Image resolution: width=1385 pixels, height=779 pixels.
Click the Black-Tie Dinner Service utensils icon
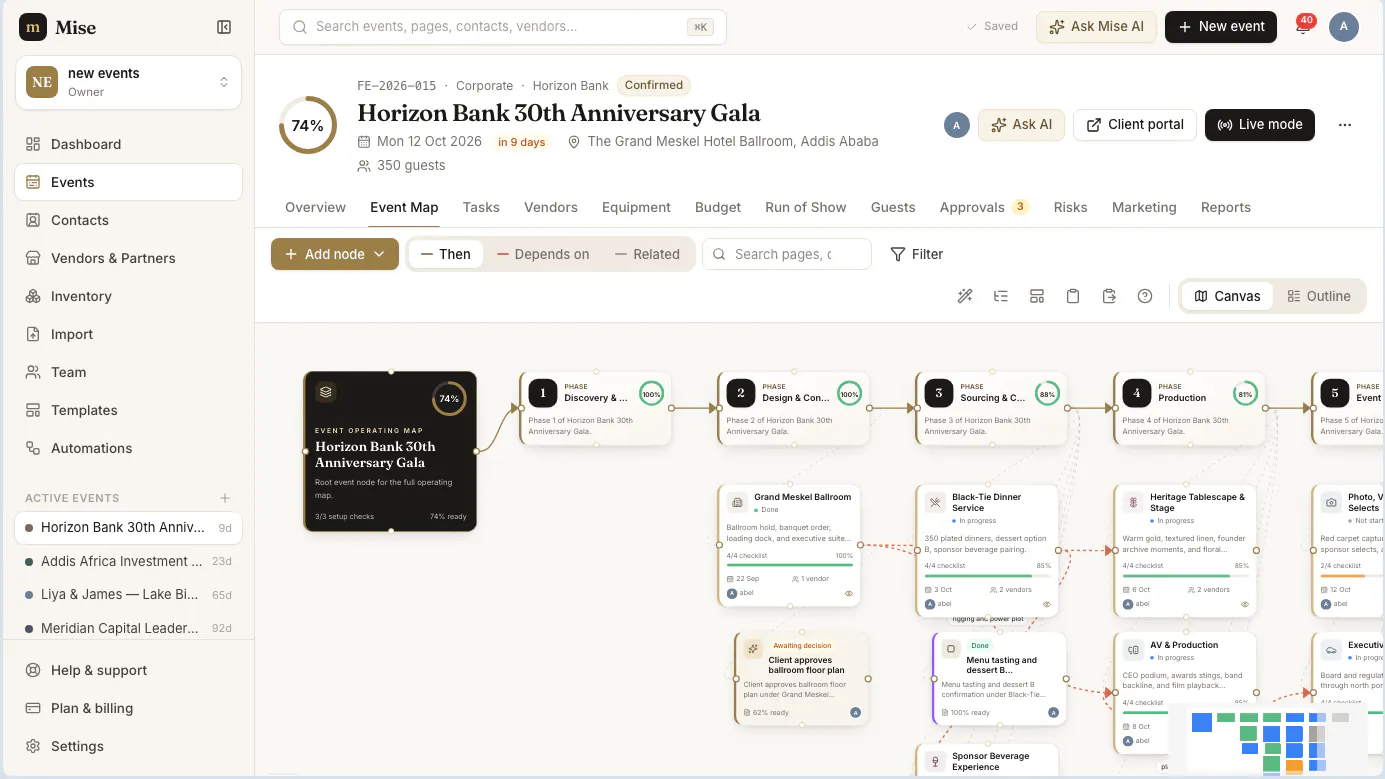[x=935, y=502]
